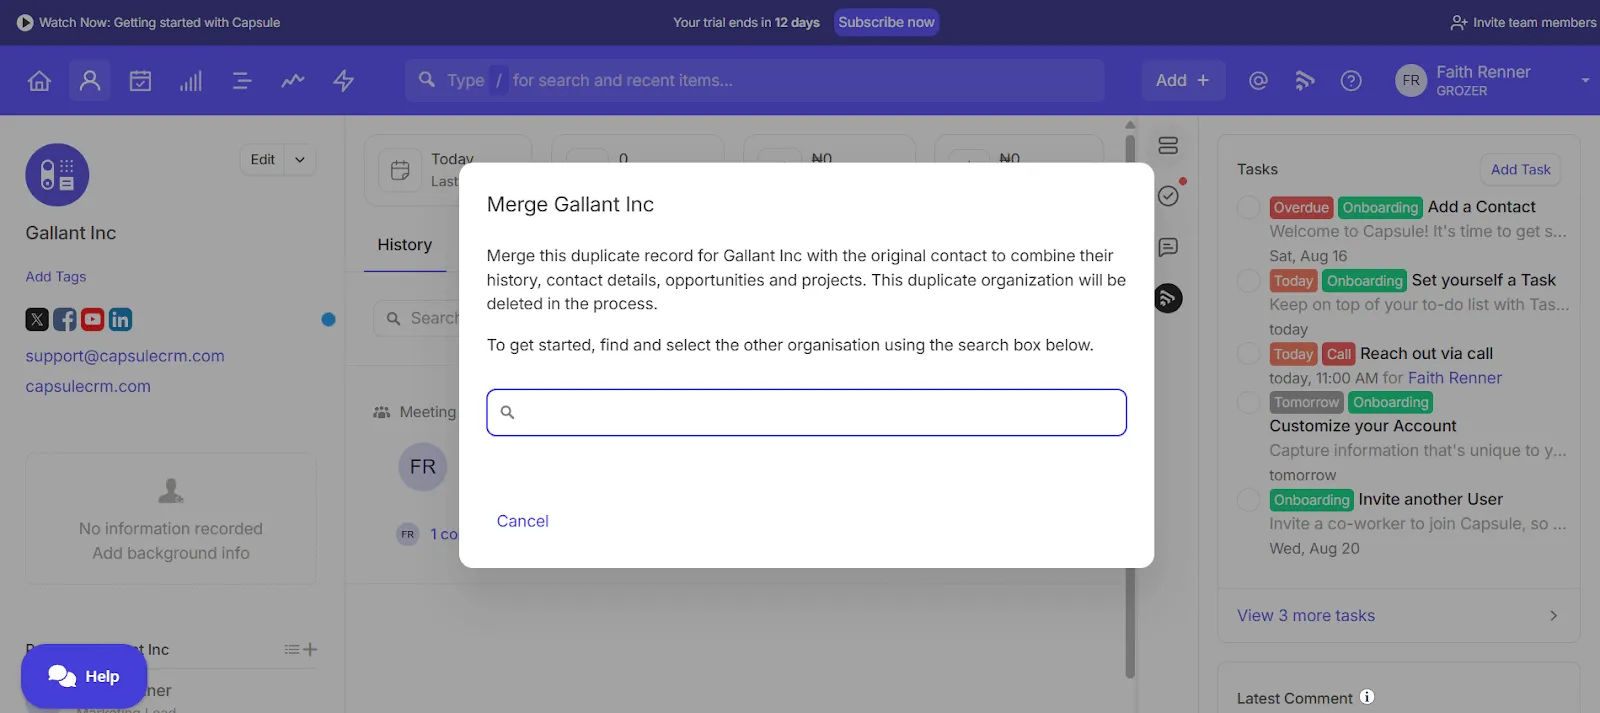1600x713 pixels.
Task: Cancel the Merge Gallant Inc dialog
Action: (x=522, y=521)
